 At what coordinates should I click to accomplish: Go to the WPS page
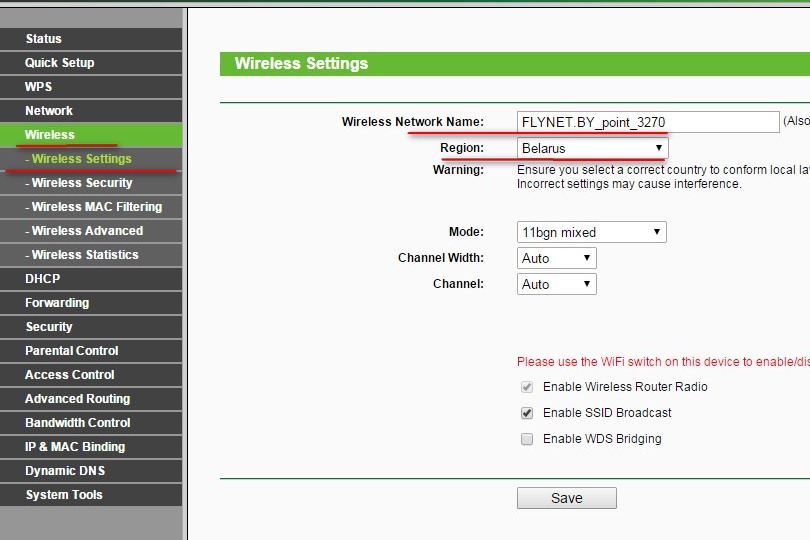90,87
